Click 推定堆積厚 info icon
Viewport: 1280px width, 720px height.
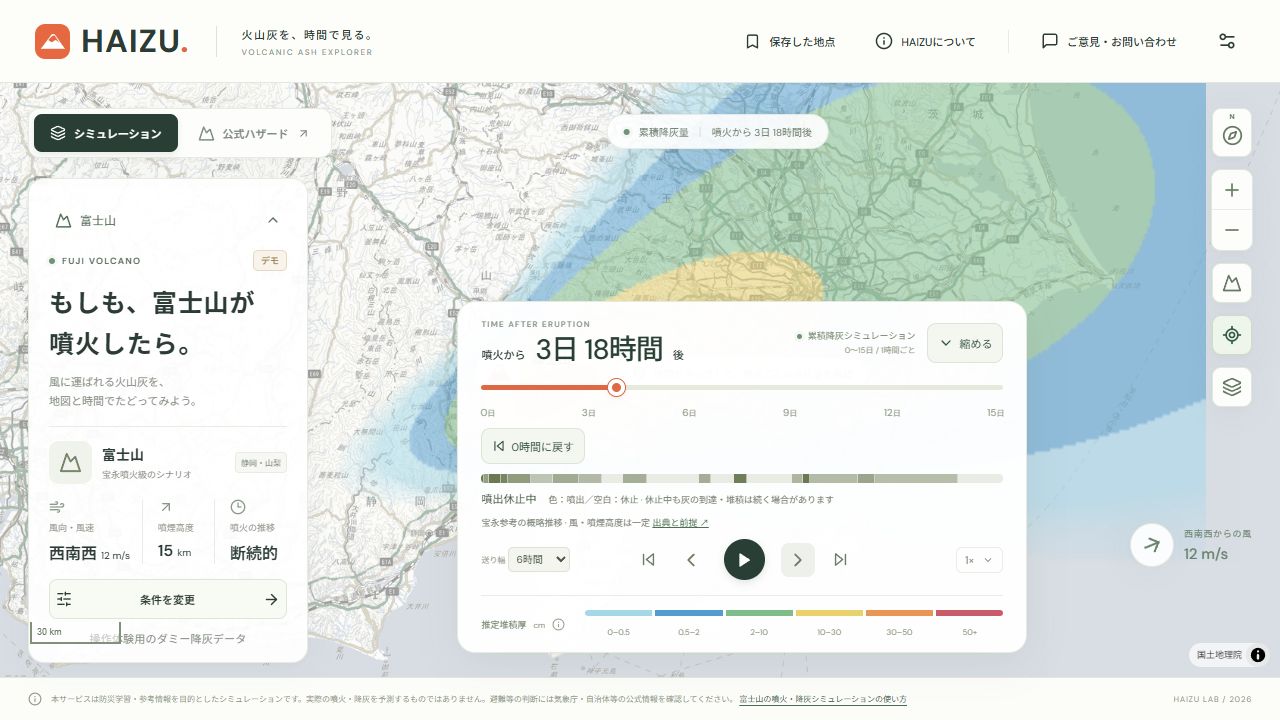tap(558, 625)
